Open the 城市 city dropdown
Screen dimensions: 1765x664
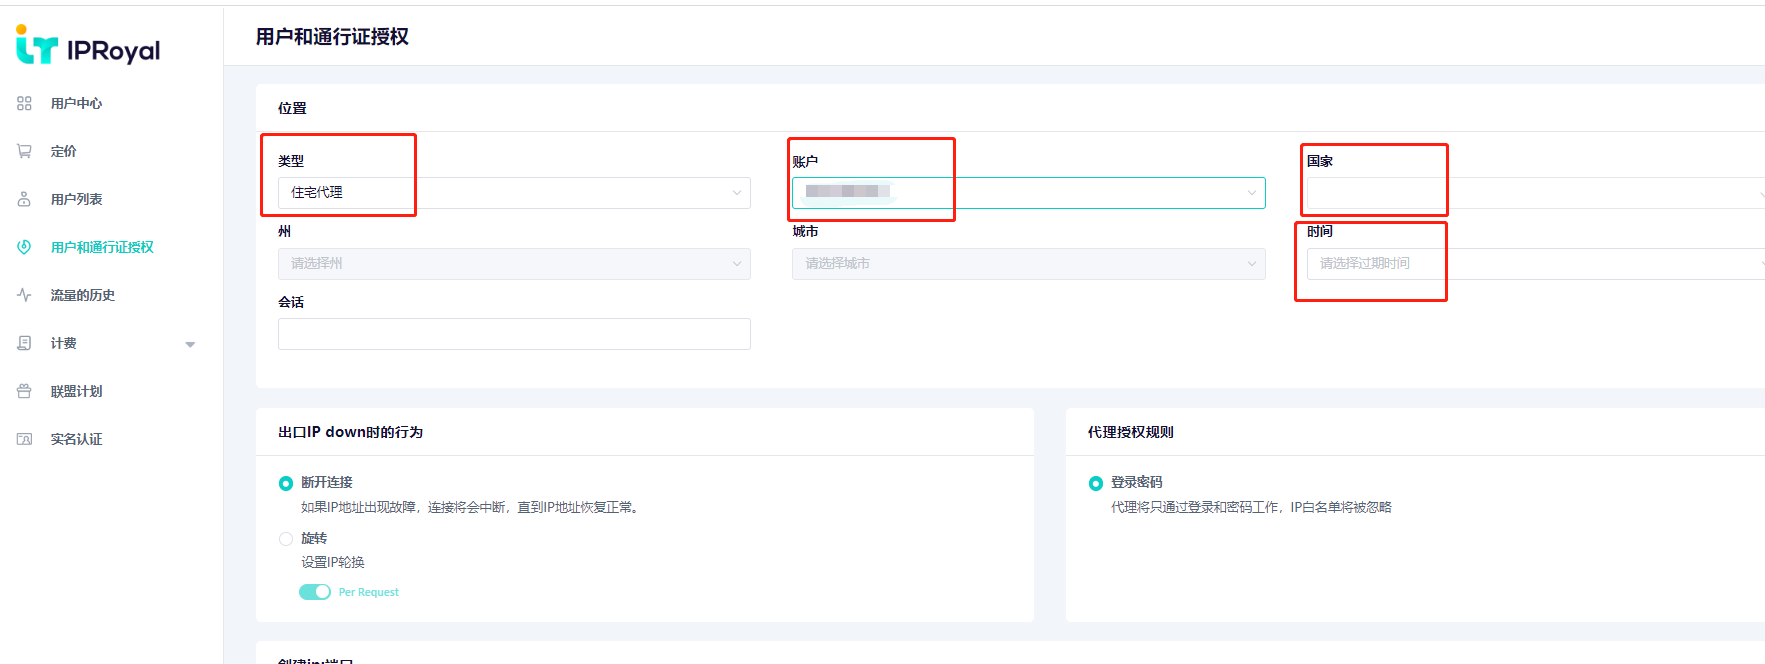[1028, 264]
